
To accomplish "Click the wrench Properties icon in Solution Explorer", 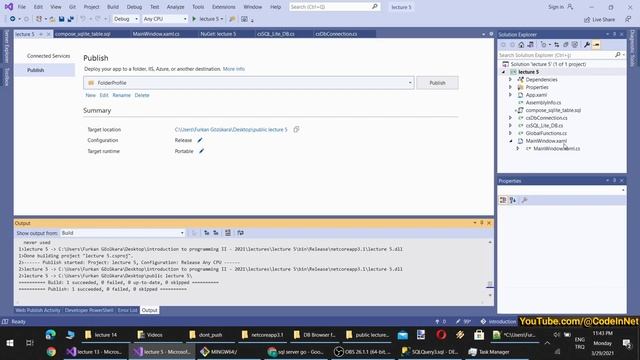I will 587,45.
